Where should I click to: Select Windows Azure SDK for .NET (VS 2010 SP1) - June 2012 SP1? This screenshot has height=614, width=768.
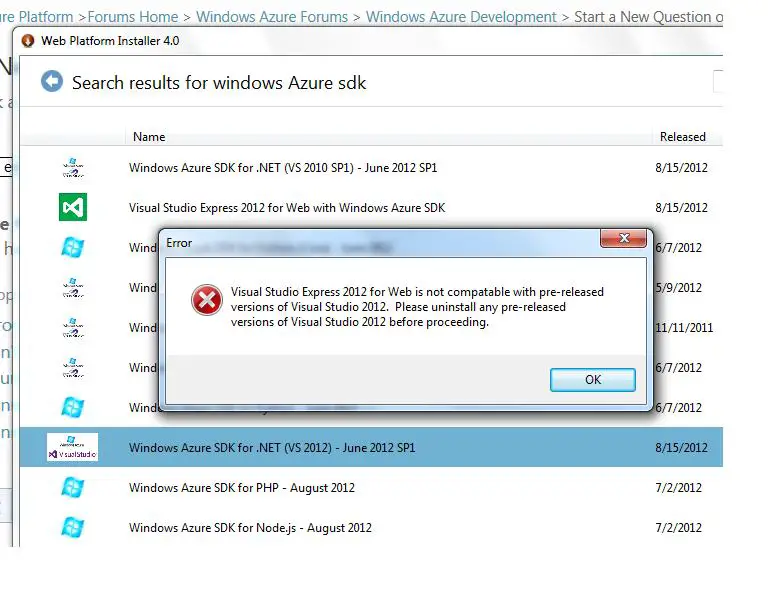(283, 167)
